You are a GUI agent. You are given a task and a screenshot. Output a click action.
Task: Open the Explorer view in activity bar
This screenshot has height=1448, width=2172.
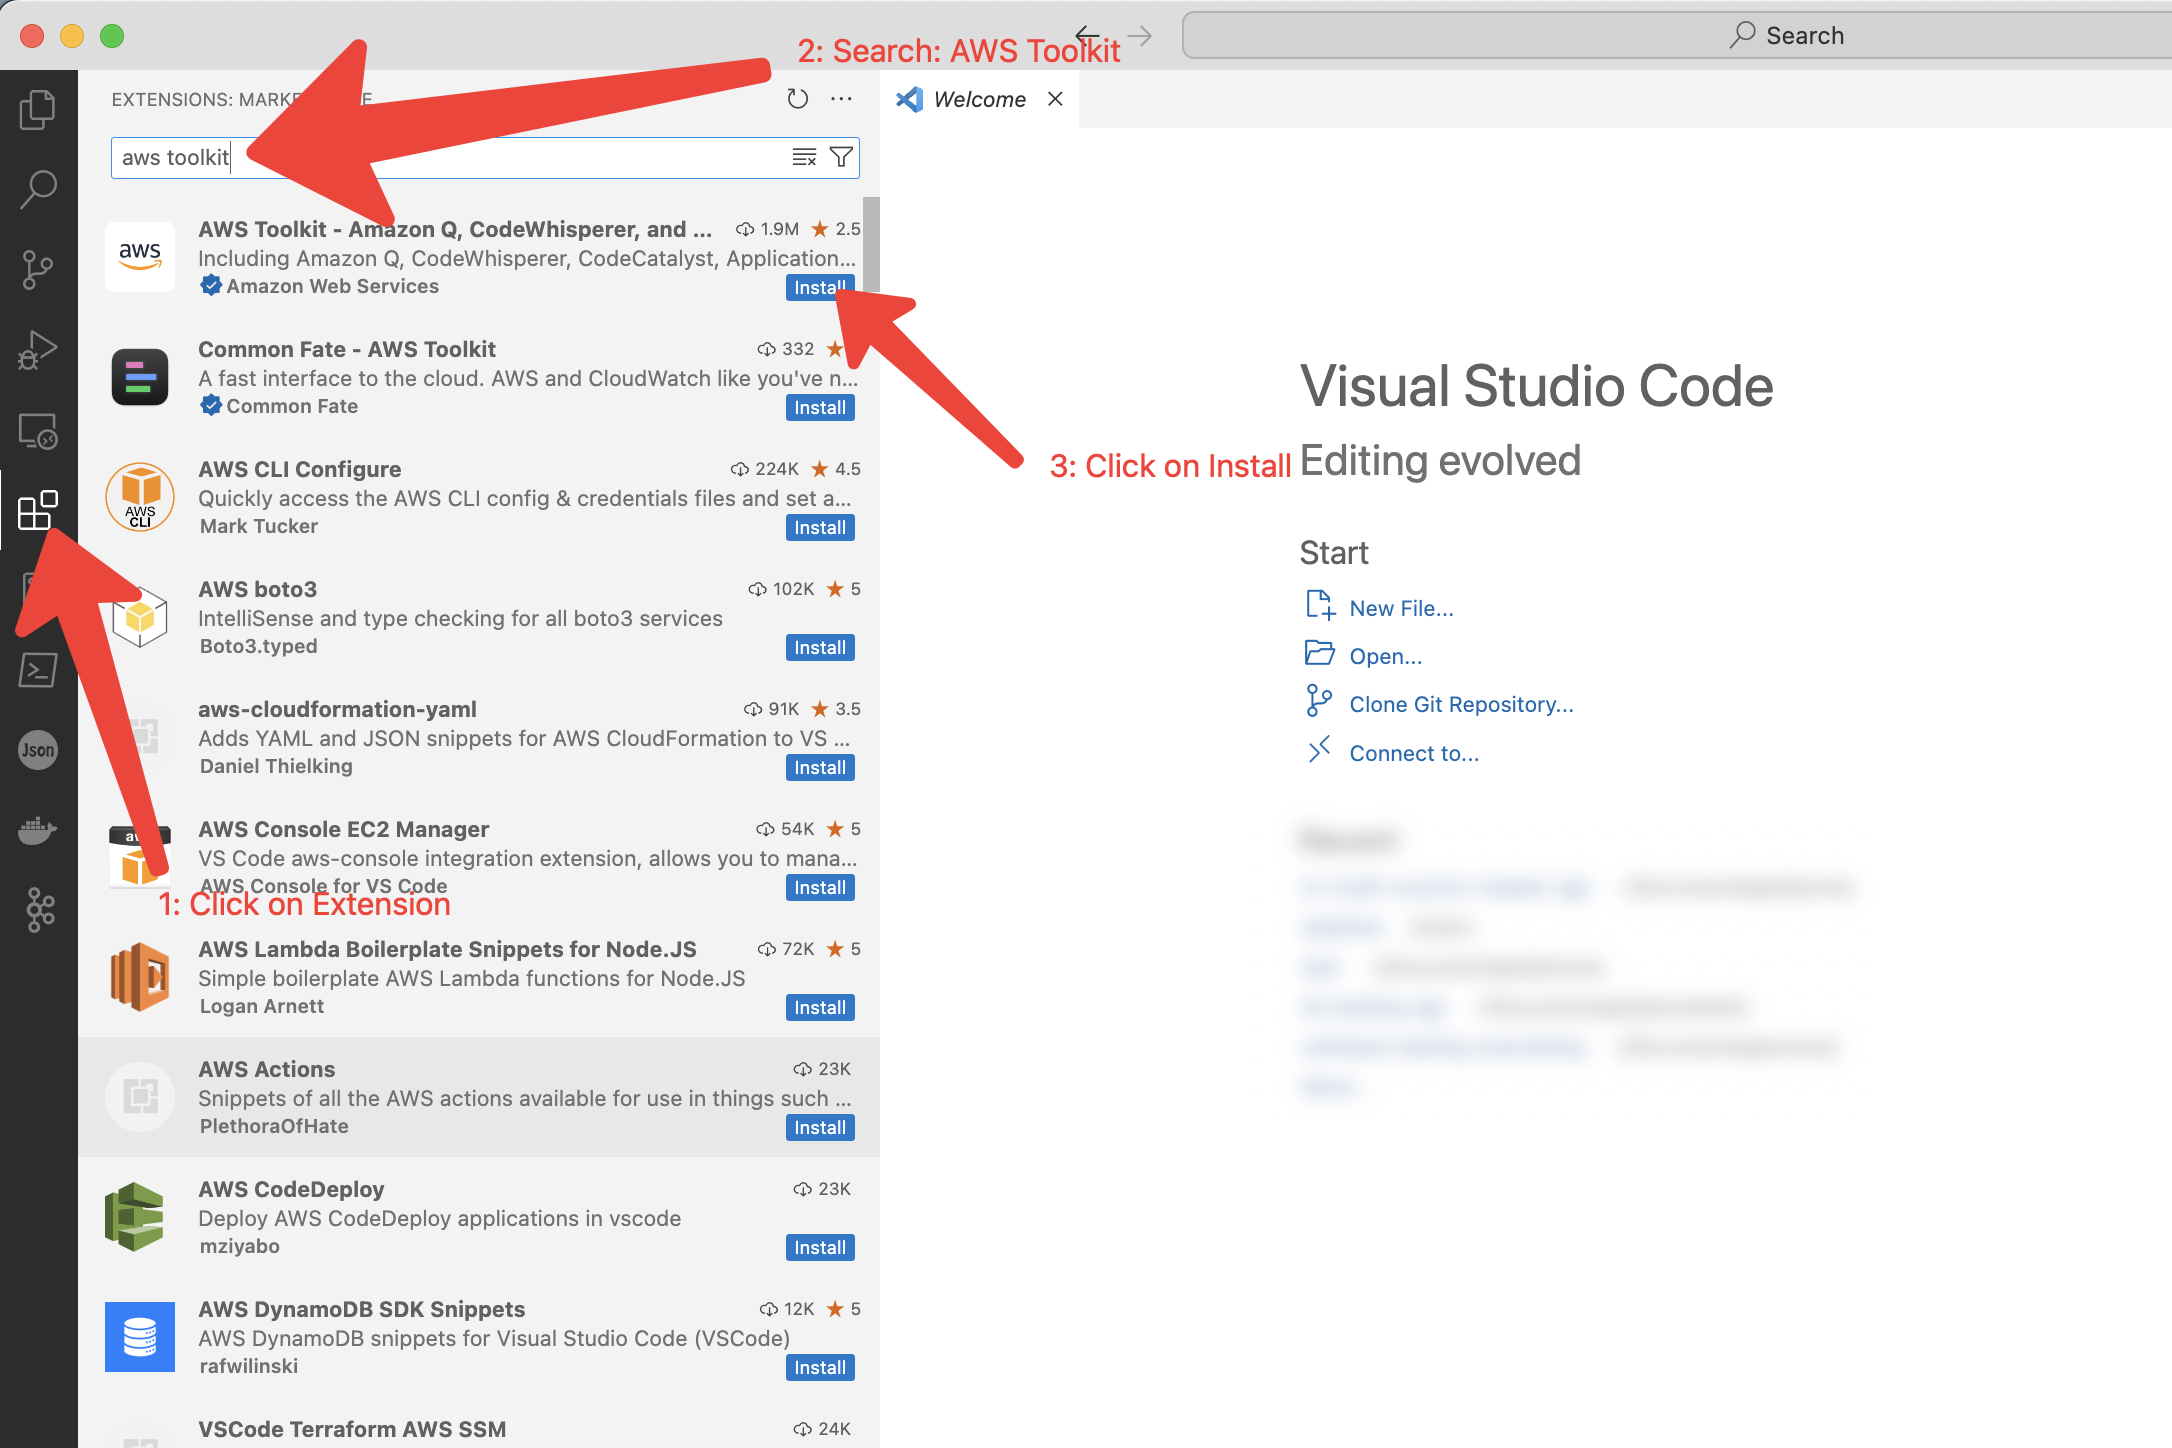[38, 109]
